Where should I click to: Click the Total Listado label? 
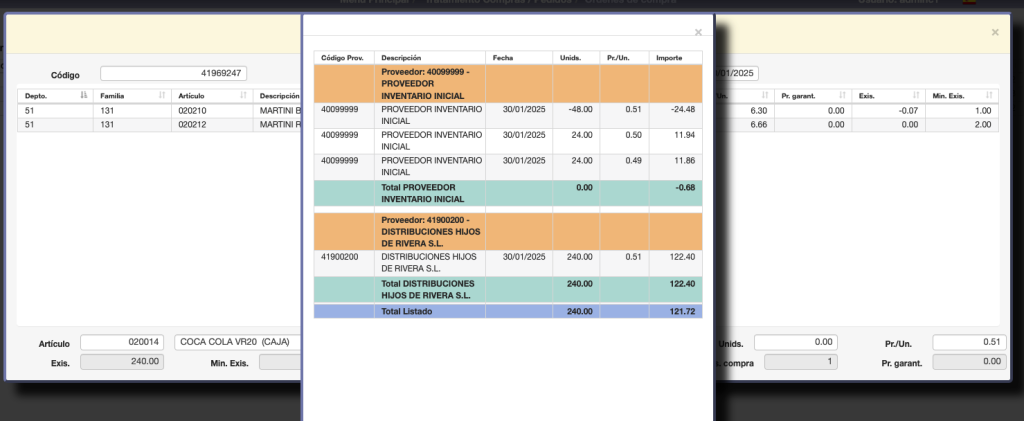tap(430, 311)
